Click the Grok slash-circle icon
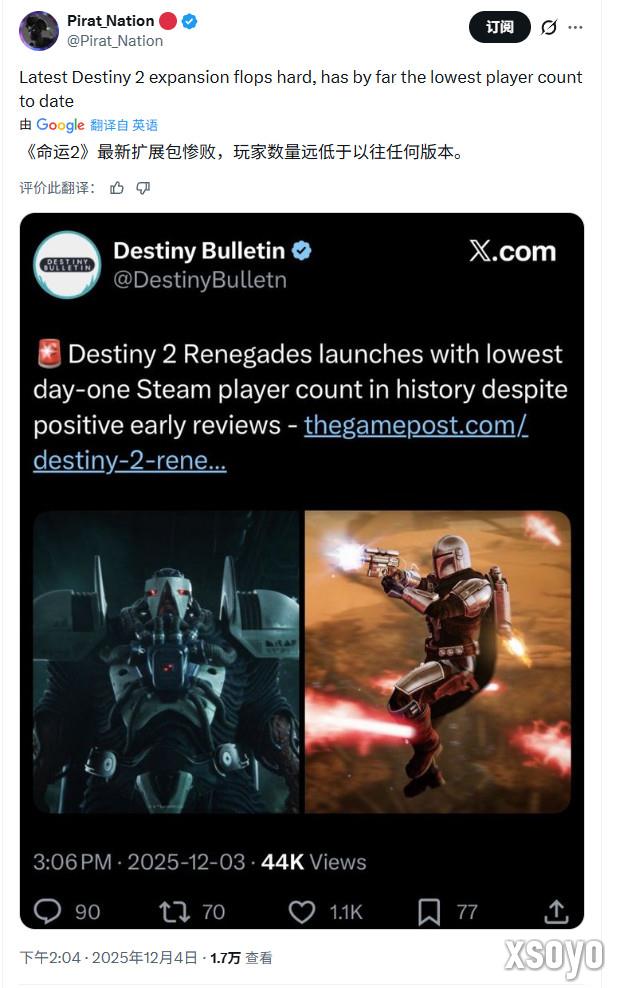Viewport: 618px width, 988px height. click(x=549, y=28)
